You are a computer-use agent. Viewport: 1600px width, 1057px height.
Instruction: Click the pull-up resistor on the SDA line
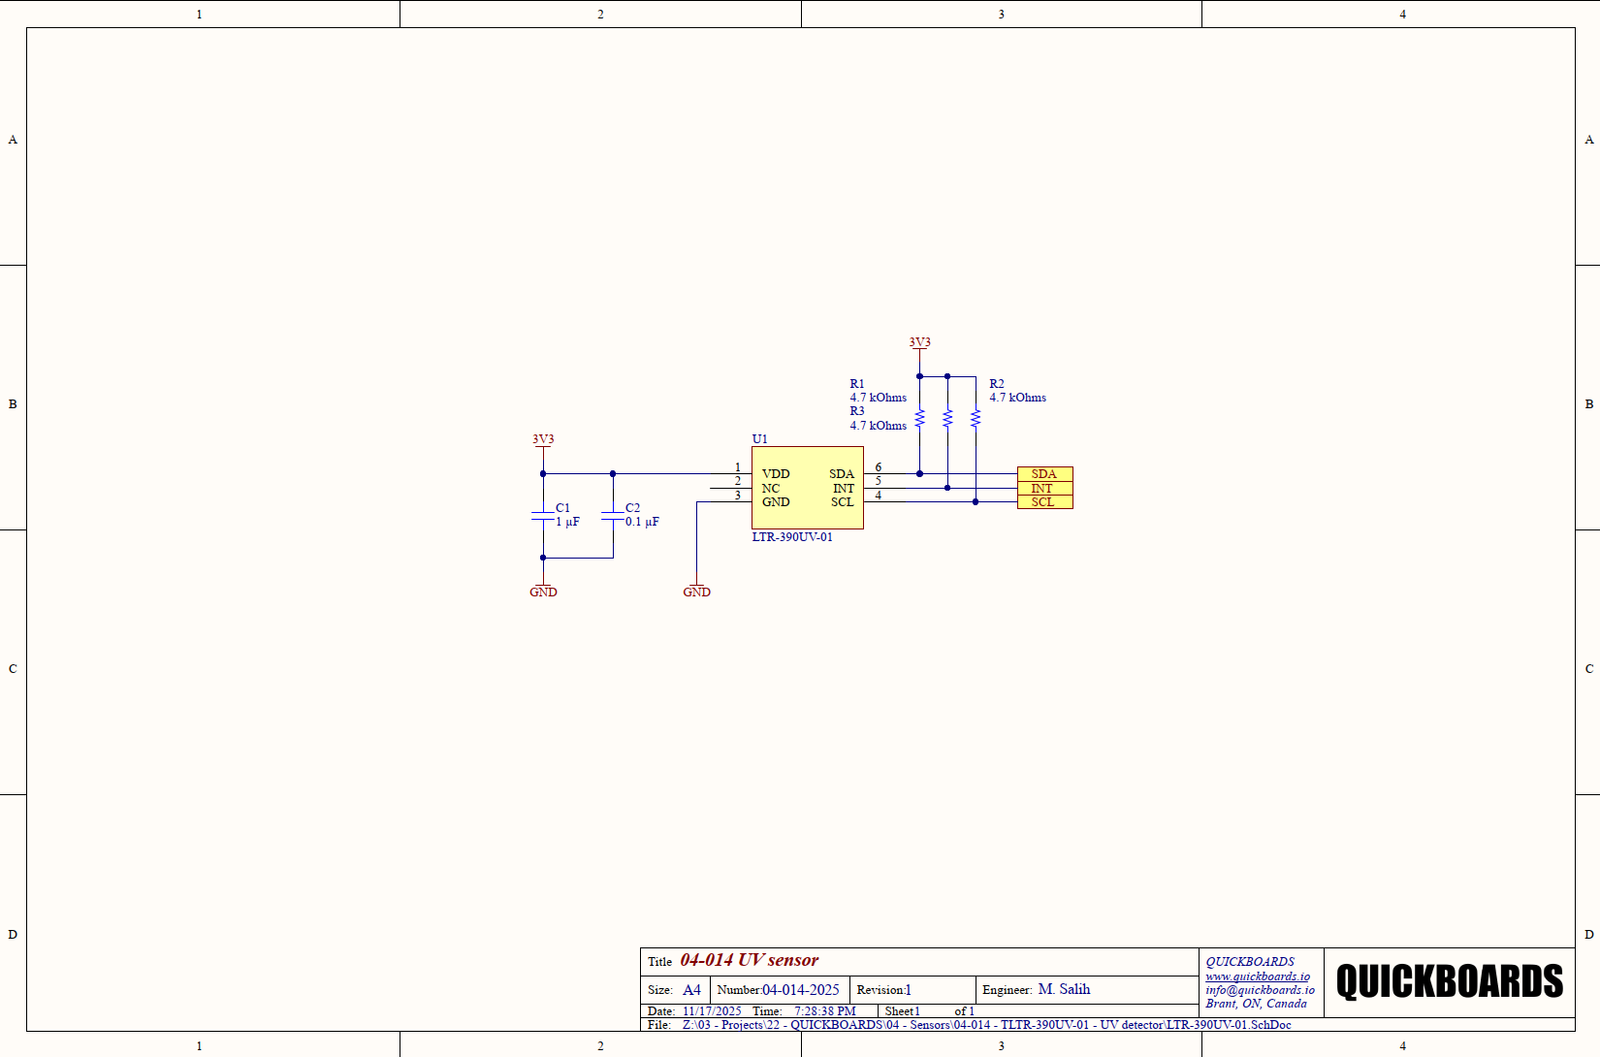[920, 418]
